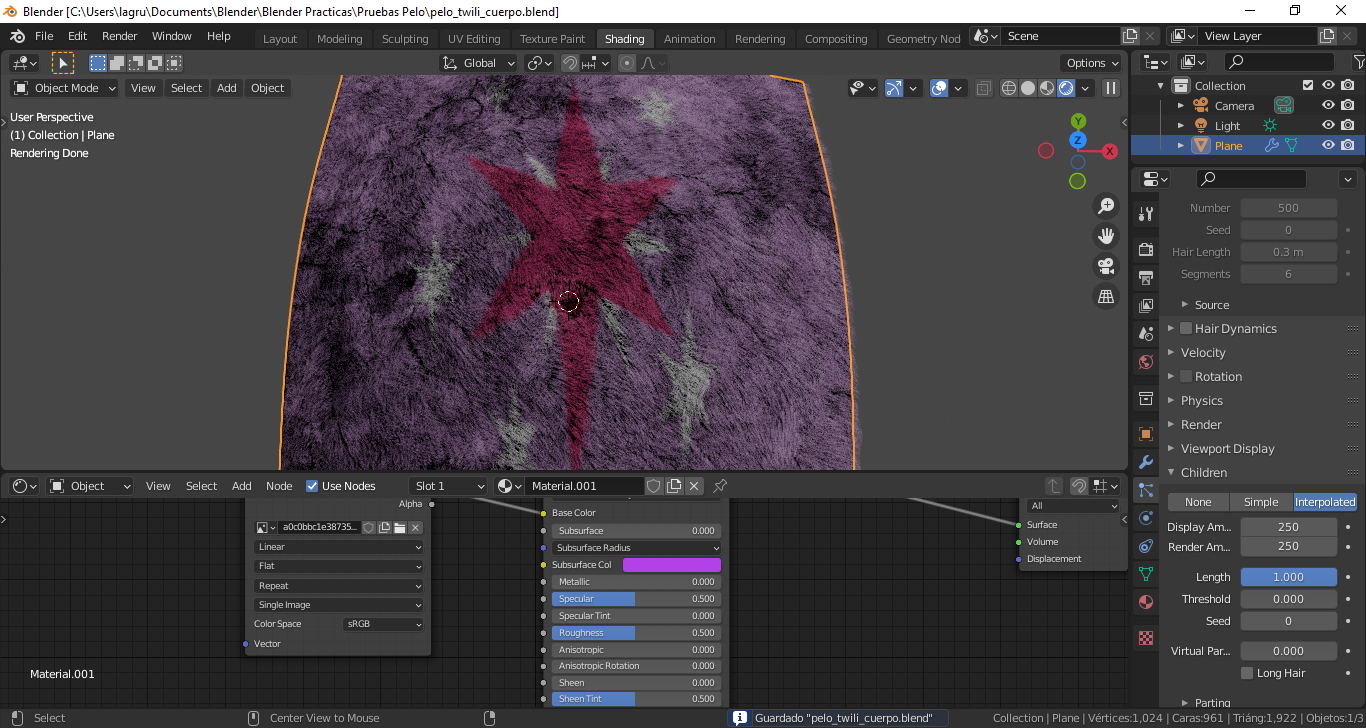Hide the Light object in viewport
This screenshot has height=728, width=1366.
click(x=1328, y=125)
